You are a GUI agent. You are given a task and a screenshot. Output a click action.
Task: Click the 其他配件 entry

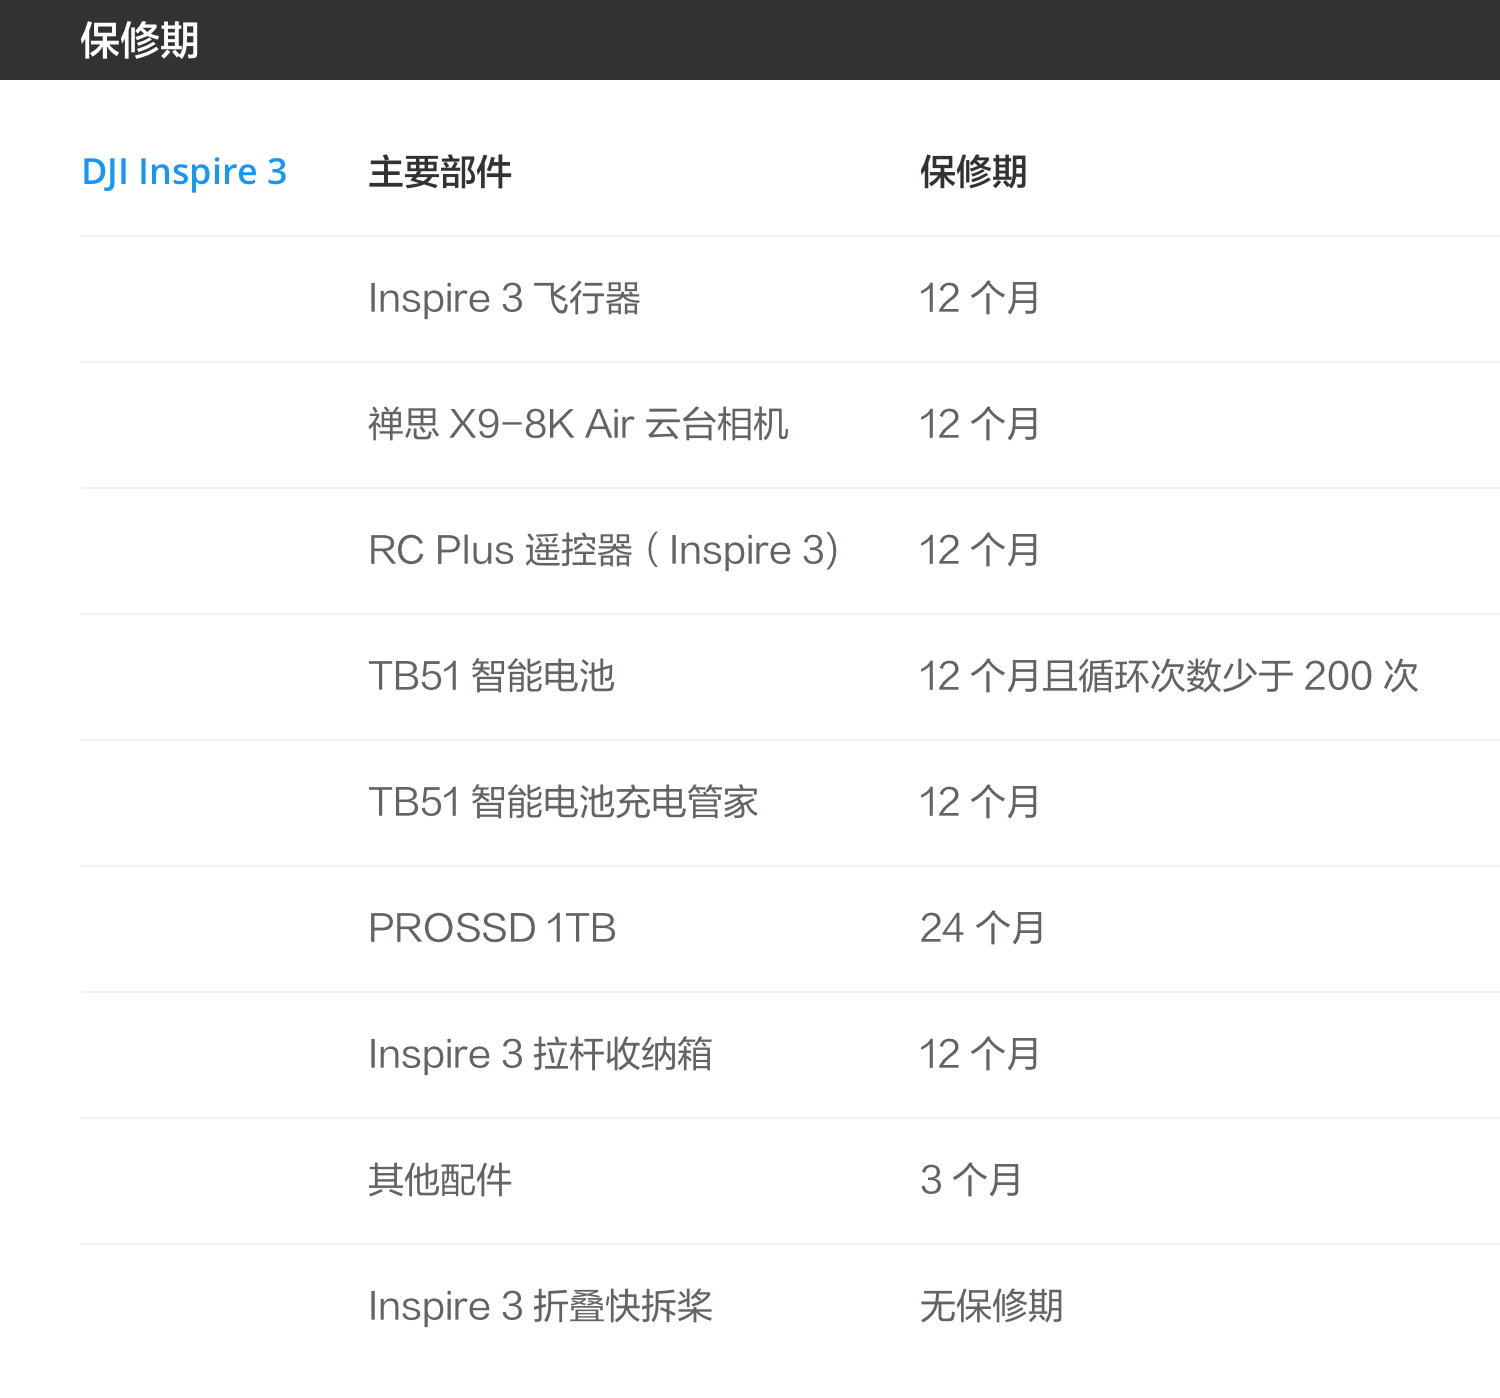coord(439,1181)
